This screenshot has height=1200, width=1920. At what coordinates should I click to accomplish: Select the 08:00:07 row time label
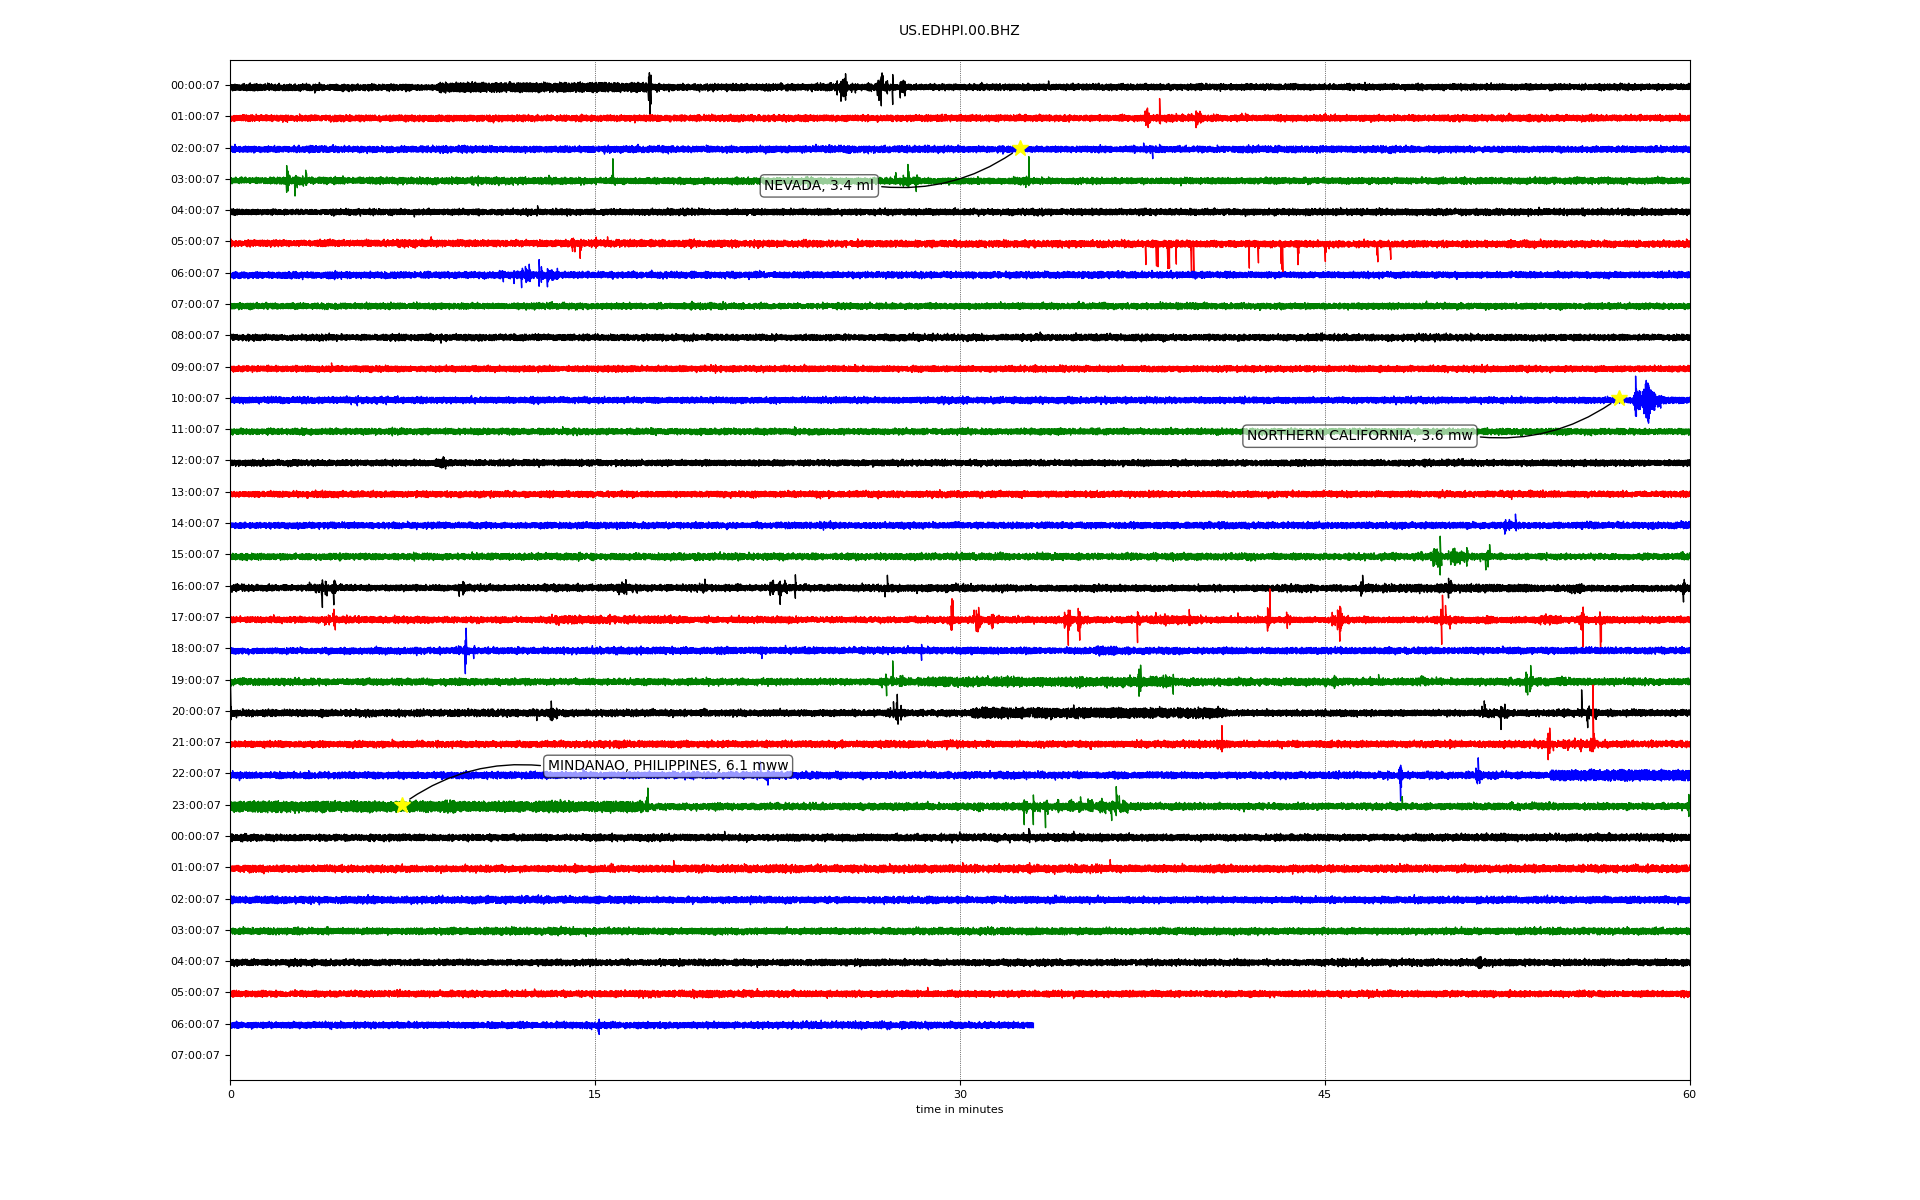tap(195, 336)
